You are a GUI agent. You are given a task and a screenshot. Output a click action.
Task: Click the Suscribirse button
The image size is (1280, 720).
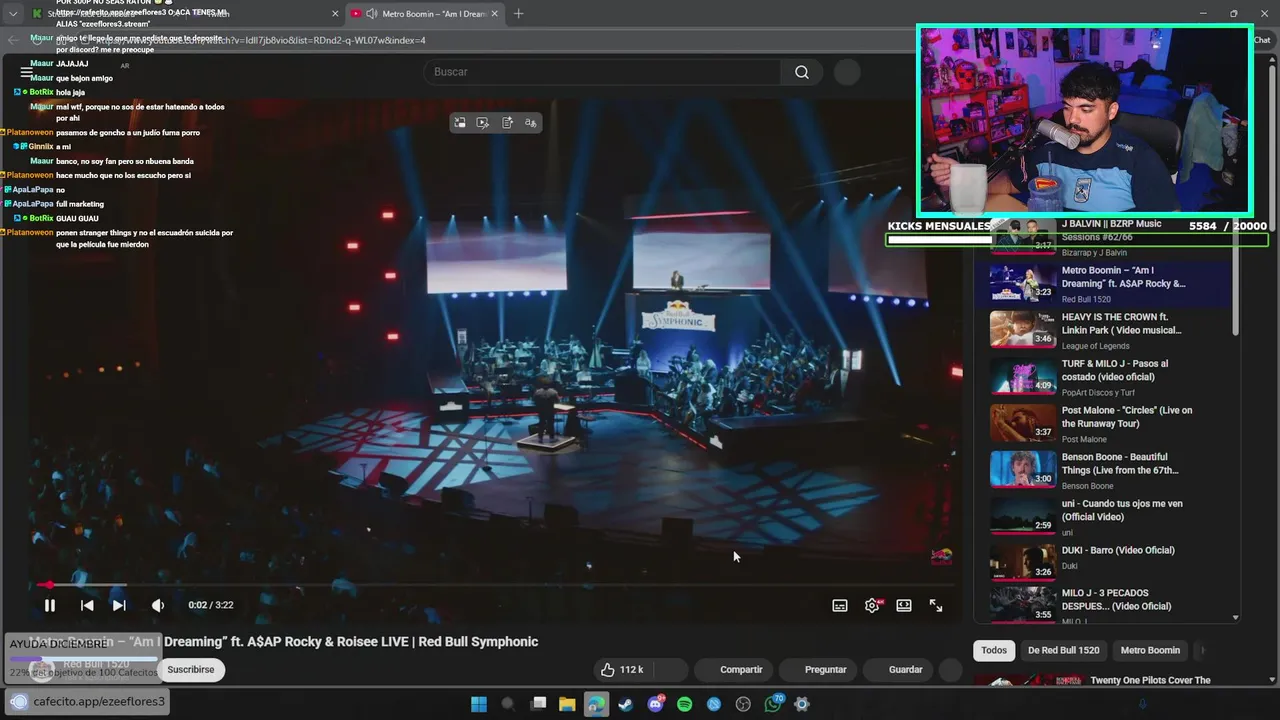point(190,670)
